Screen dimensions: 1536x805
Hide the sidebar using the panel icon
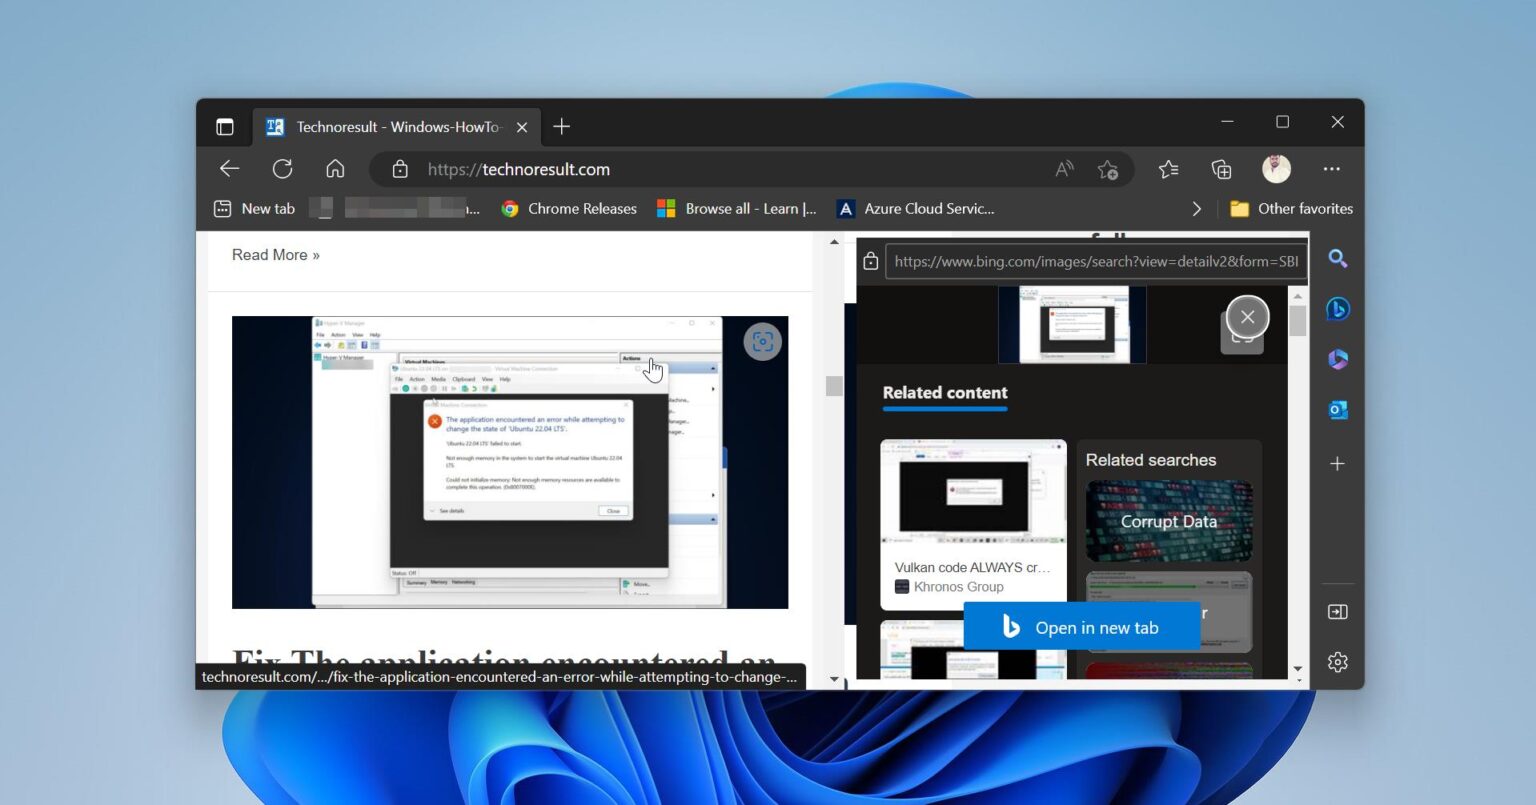click(1337, 612)
